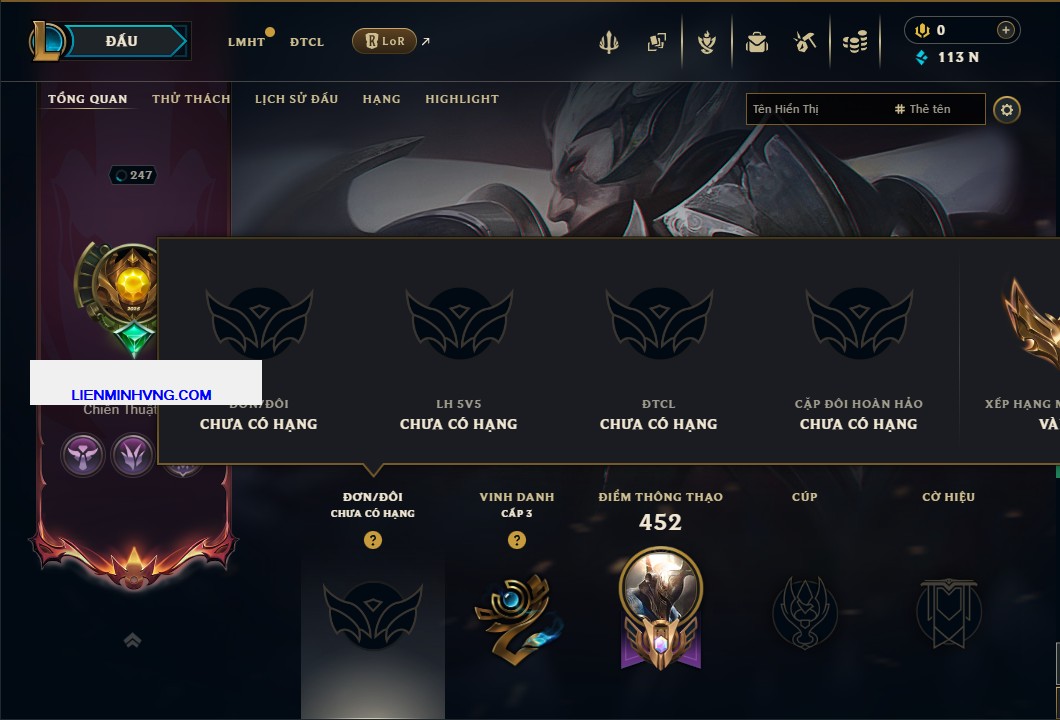
Task: Expand the profile card up chevron
Action: pos(132,640)
